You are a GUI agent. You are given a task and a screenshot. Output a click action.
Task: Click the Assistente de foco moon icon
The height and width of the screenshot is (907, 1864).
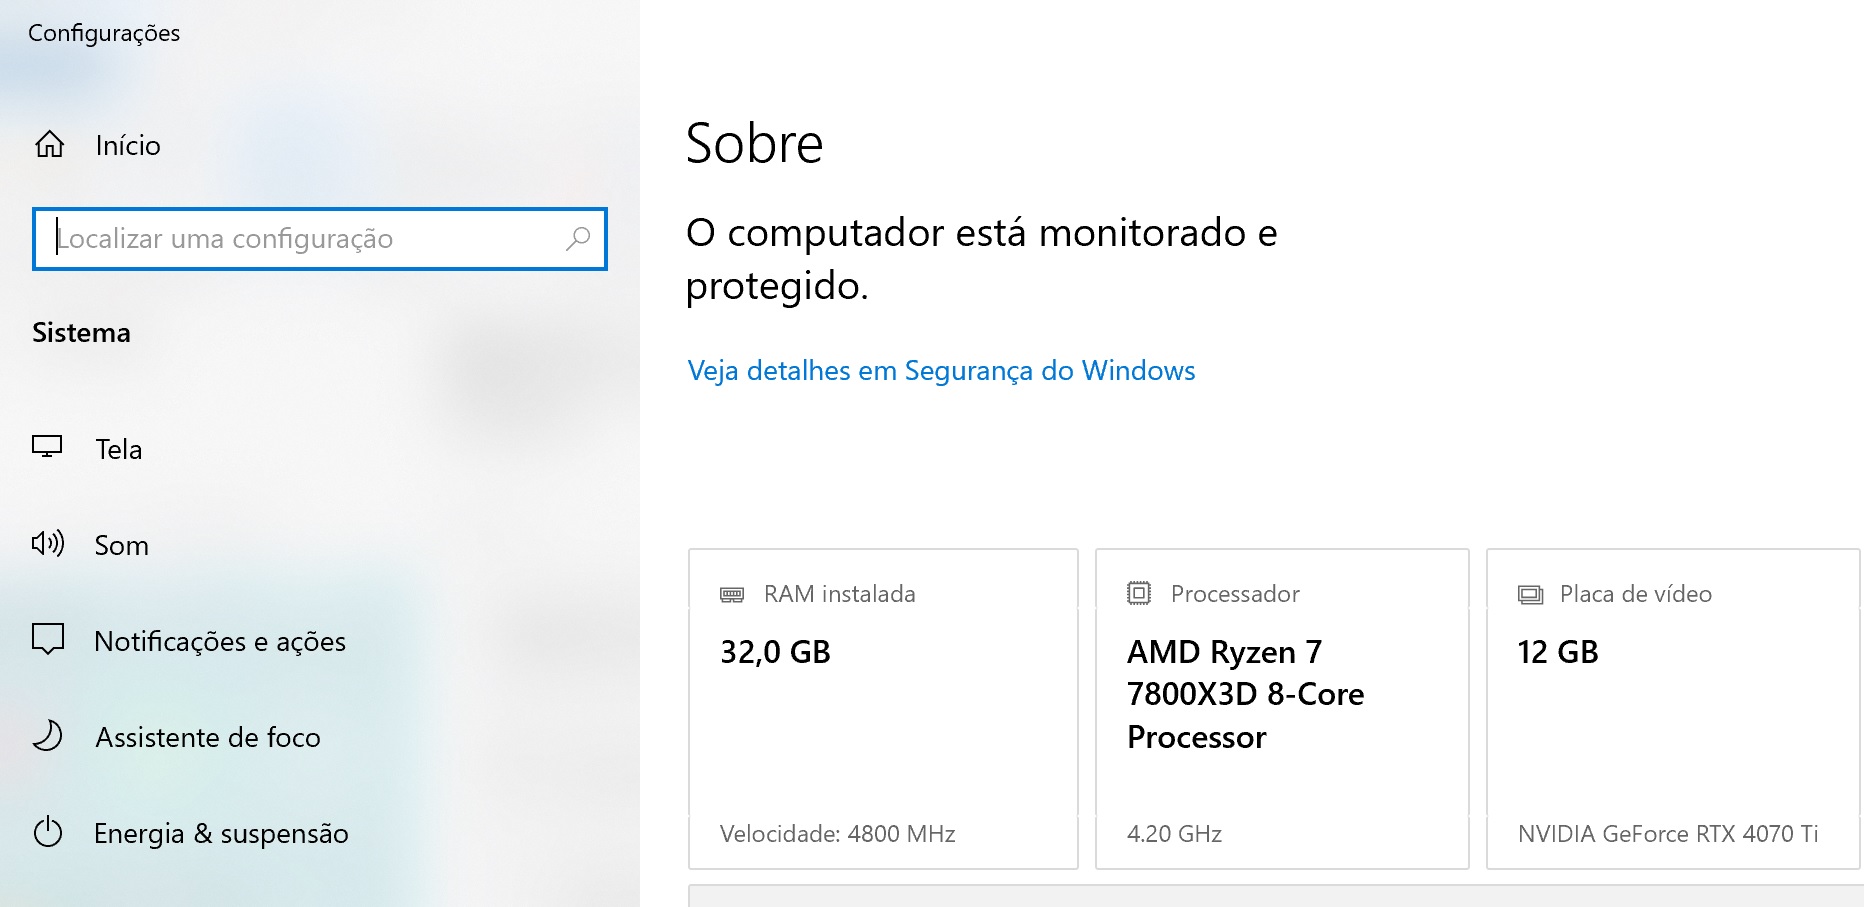(x=48, y=736)
